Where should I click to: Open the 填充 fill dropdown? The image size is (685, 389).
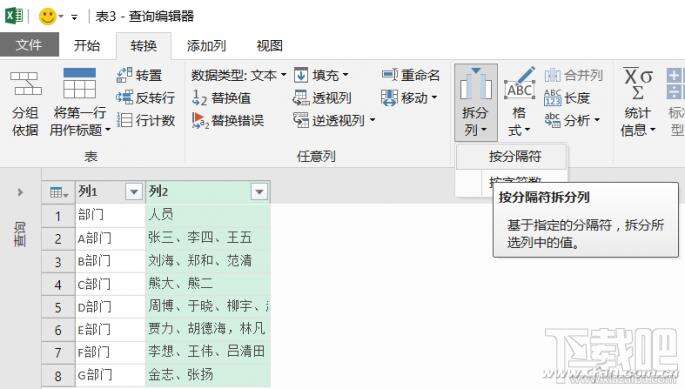coord(322,75)
